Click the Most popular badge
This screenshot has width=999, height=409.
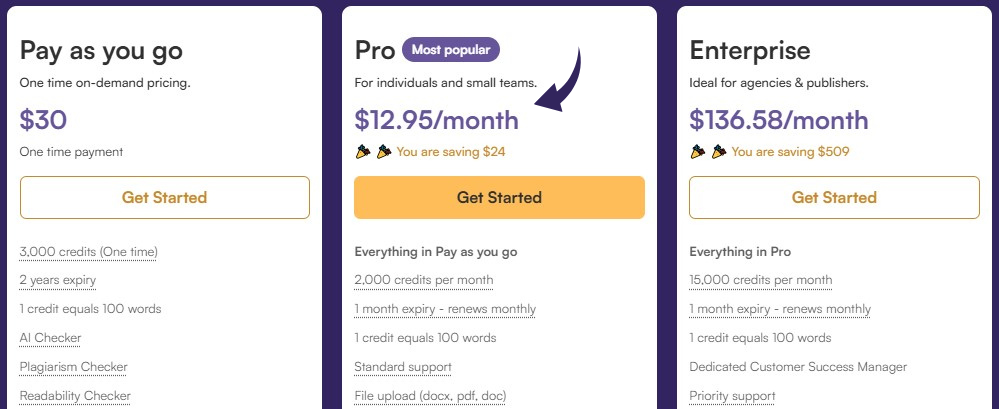point(450,49)
